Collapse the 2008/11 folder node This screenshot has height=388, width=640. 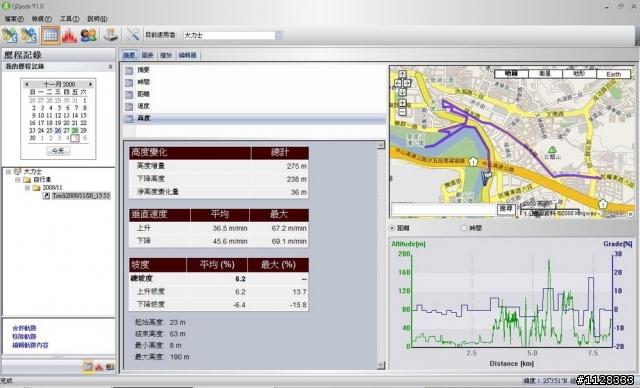pos(27,188)
